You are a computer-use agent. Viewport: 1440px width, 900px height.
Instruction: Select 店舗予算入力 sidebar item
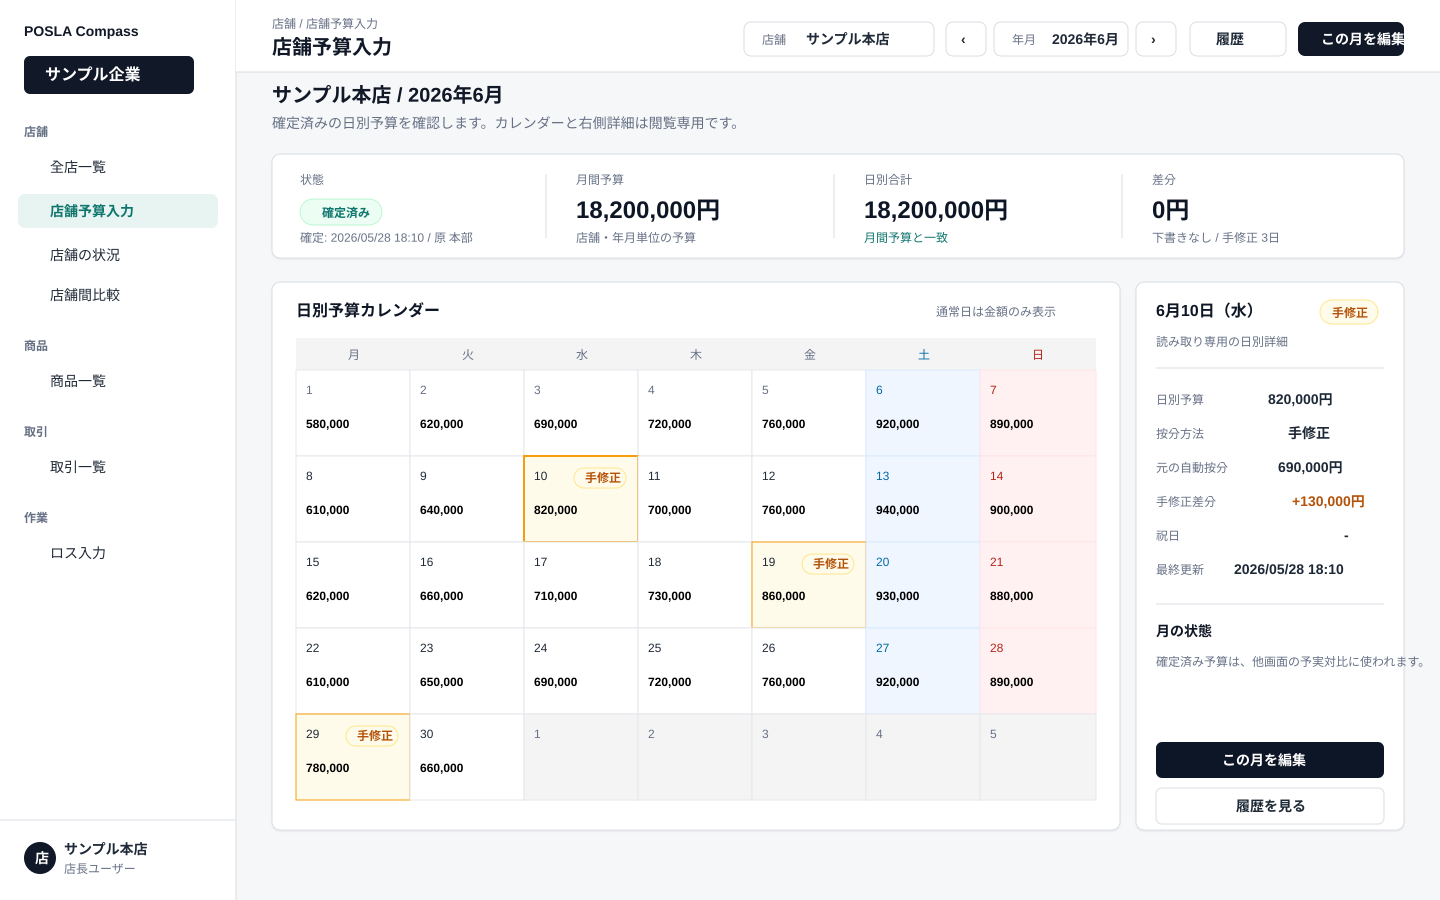[x=118, y=211]
